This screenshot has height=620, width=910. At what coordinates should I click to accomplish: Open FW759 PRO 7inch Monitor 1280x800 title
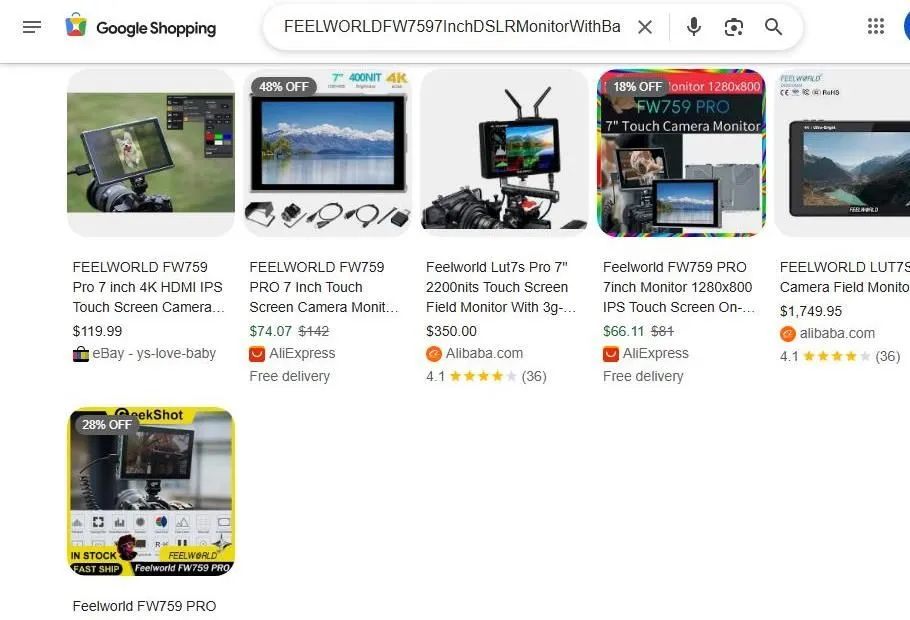[x=679, y=287]
